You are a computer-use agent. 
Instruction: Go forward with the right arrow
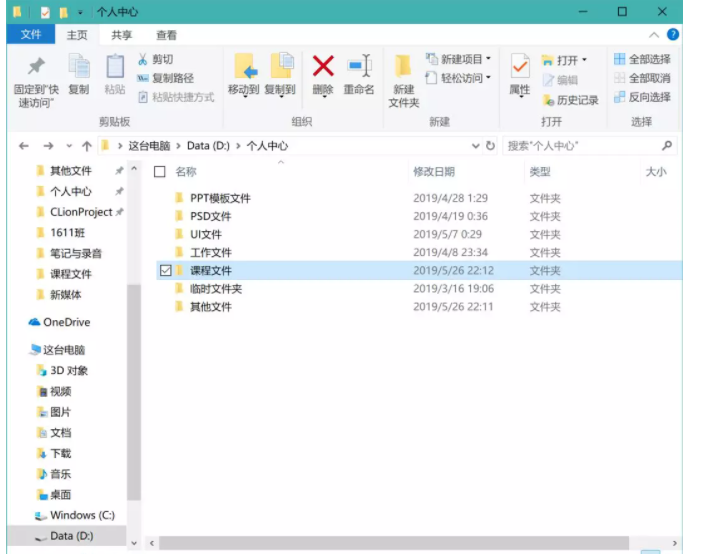[48, 146]
